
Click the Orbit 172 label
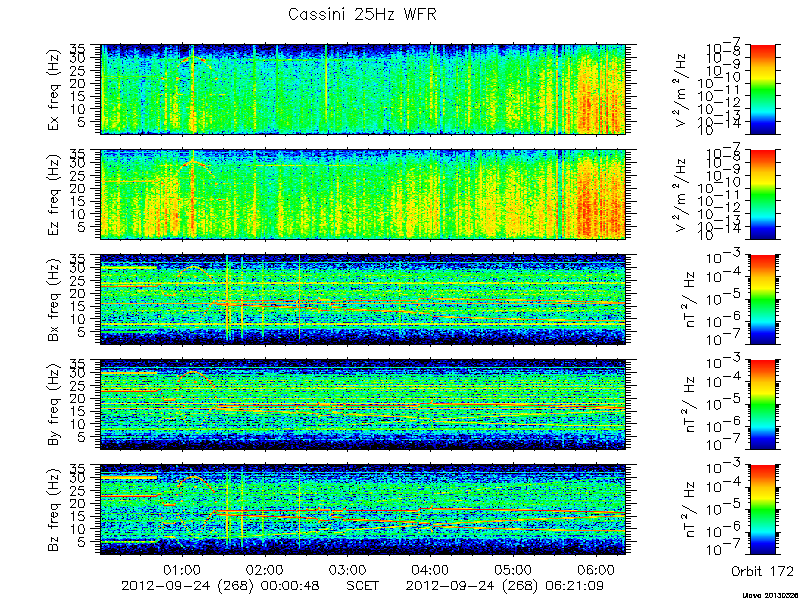762,570
